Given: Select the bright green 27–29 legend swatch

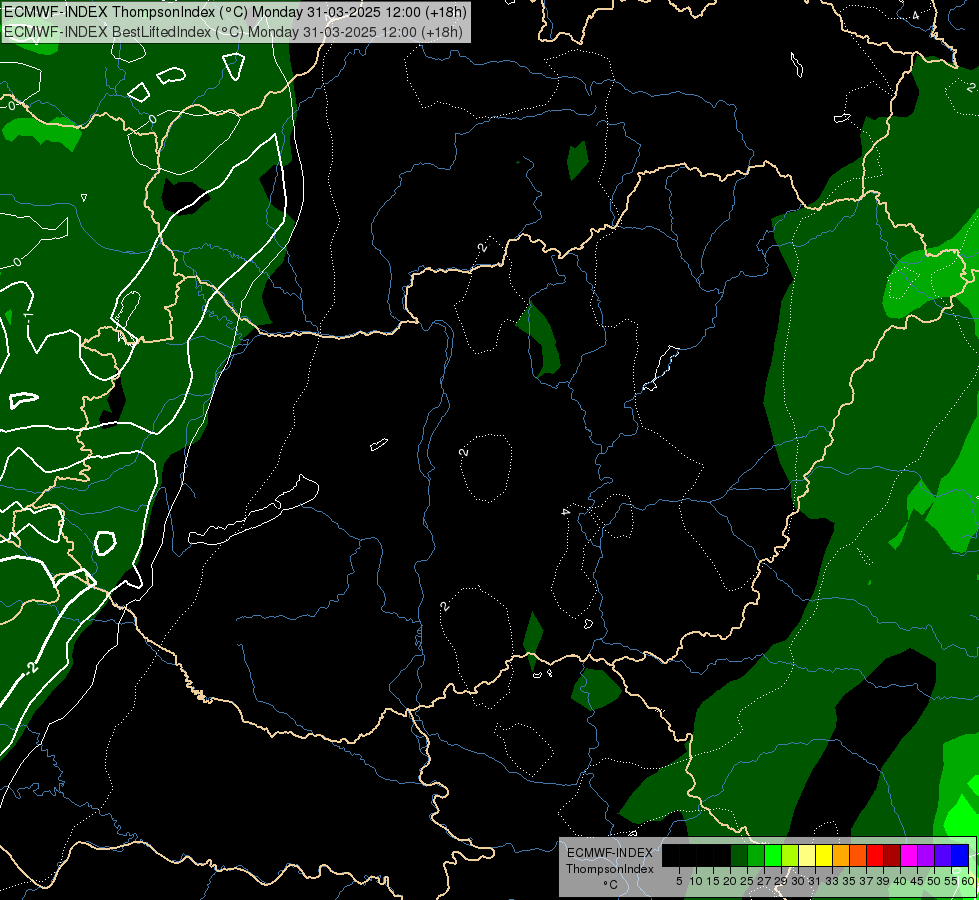Looking at the screenshot, I should click(773, 855).
